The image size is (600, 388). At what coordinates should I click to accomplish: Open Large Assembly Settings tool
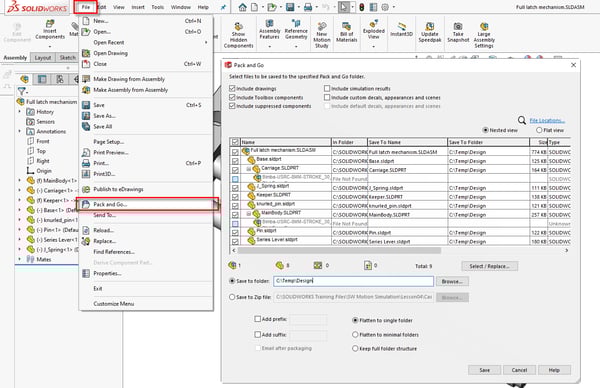(484, 34)
